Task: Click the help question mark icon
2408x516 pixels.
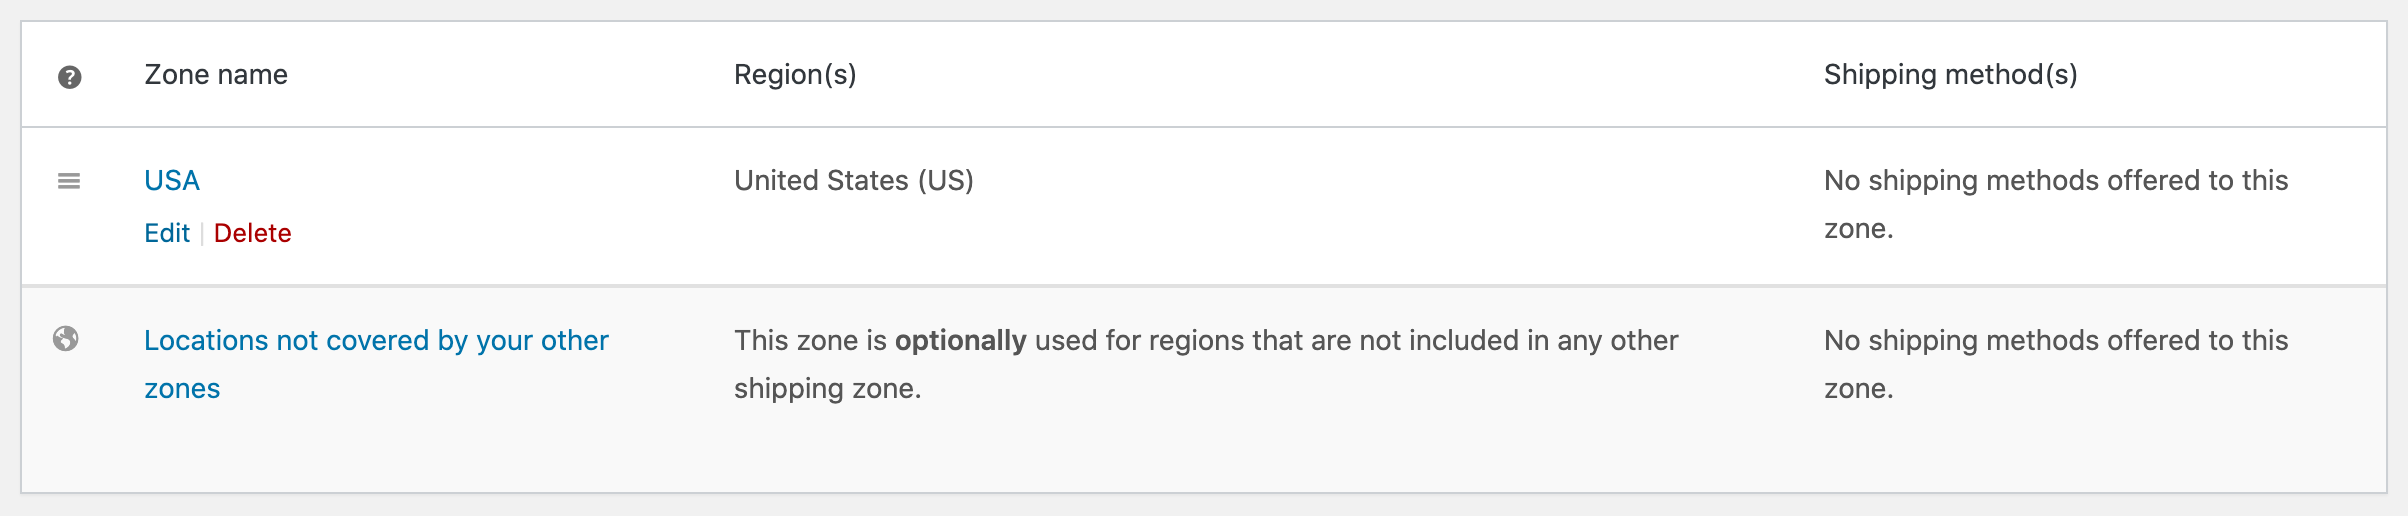Action: tap(69, 77)
